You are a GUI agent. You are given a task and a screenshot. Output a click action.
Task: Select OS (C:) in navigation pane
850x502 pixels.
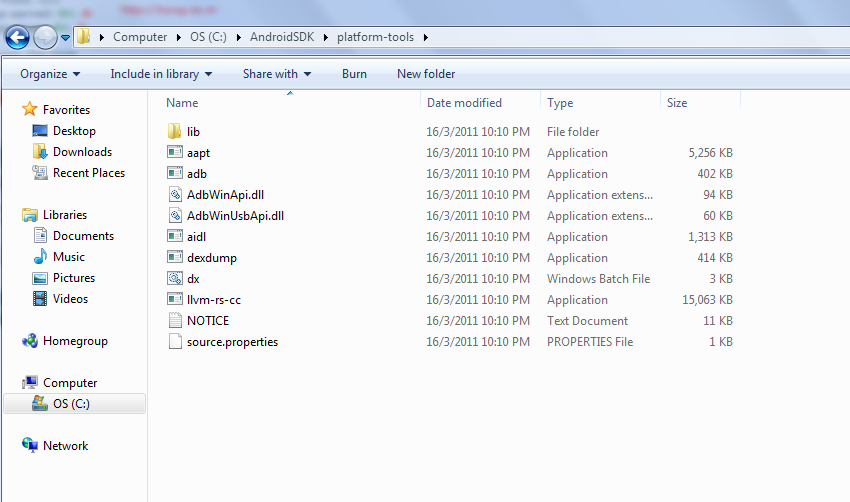point(73,404)
